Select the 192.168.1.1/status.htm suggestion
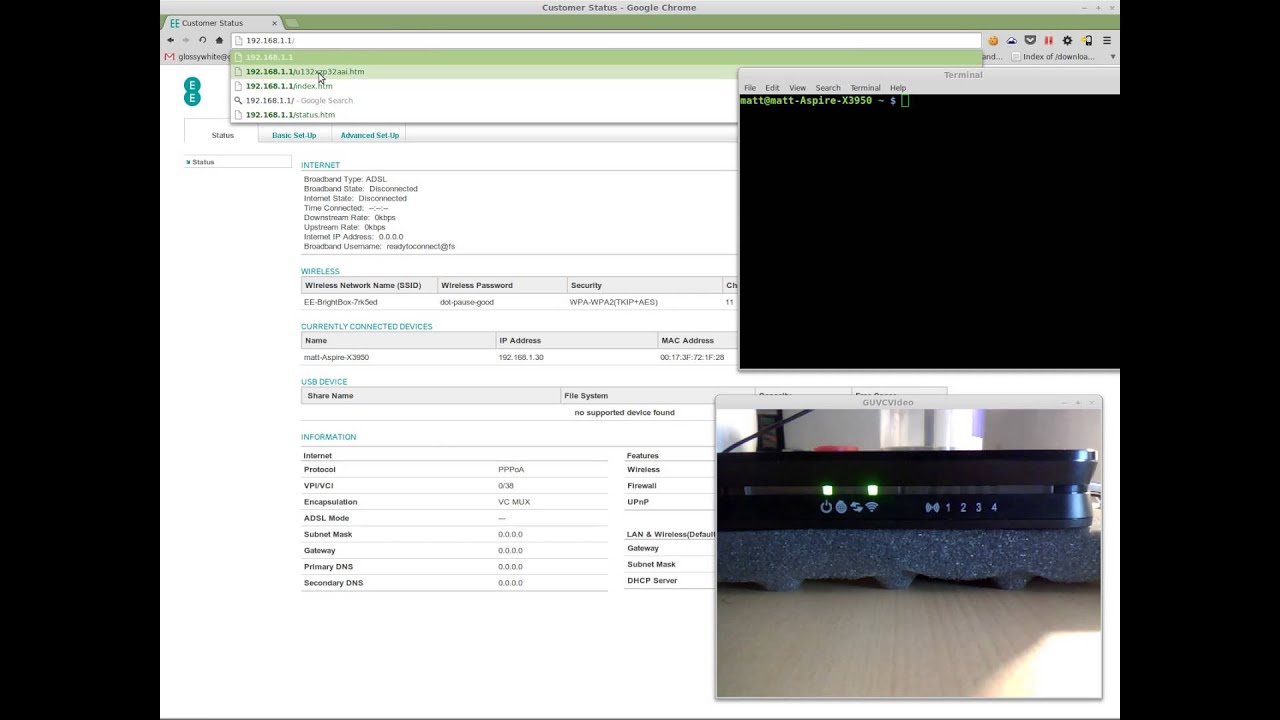This screenshot has height=720, width=1280. (484, 114)
